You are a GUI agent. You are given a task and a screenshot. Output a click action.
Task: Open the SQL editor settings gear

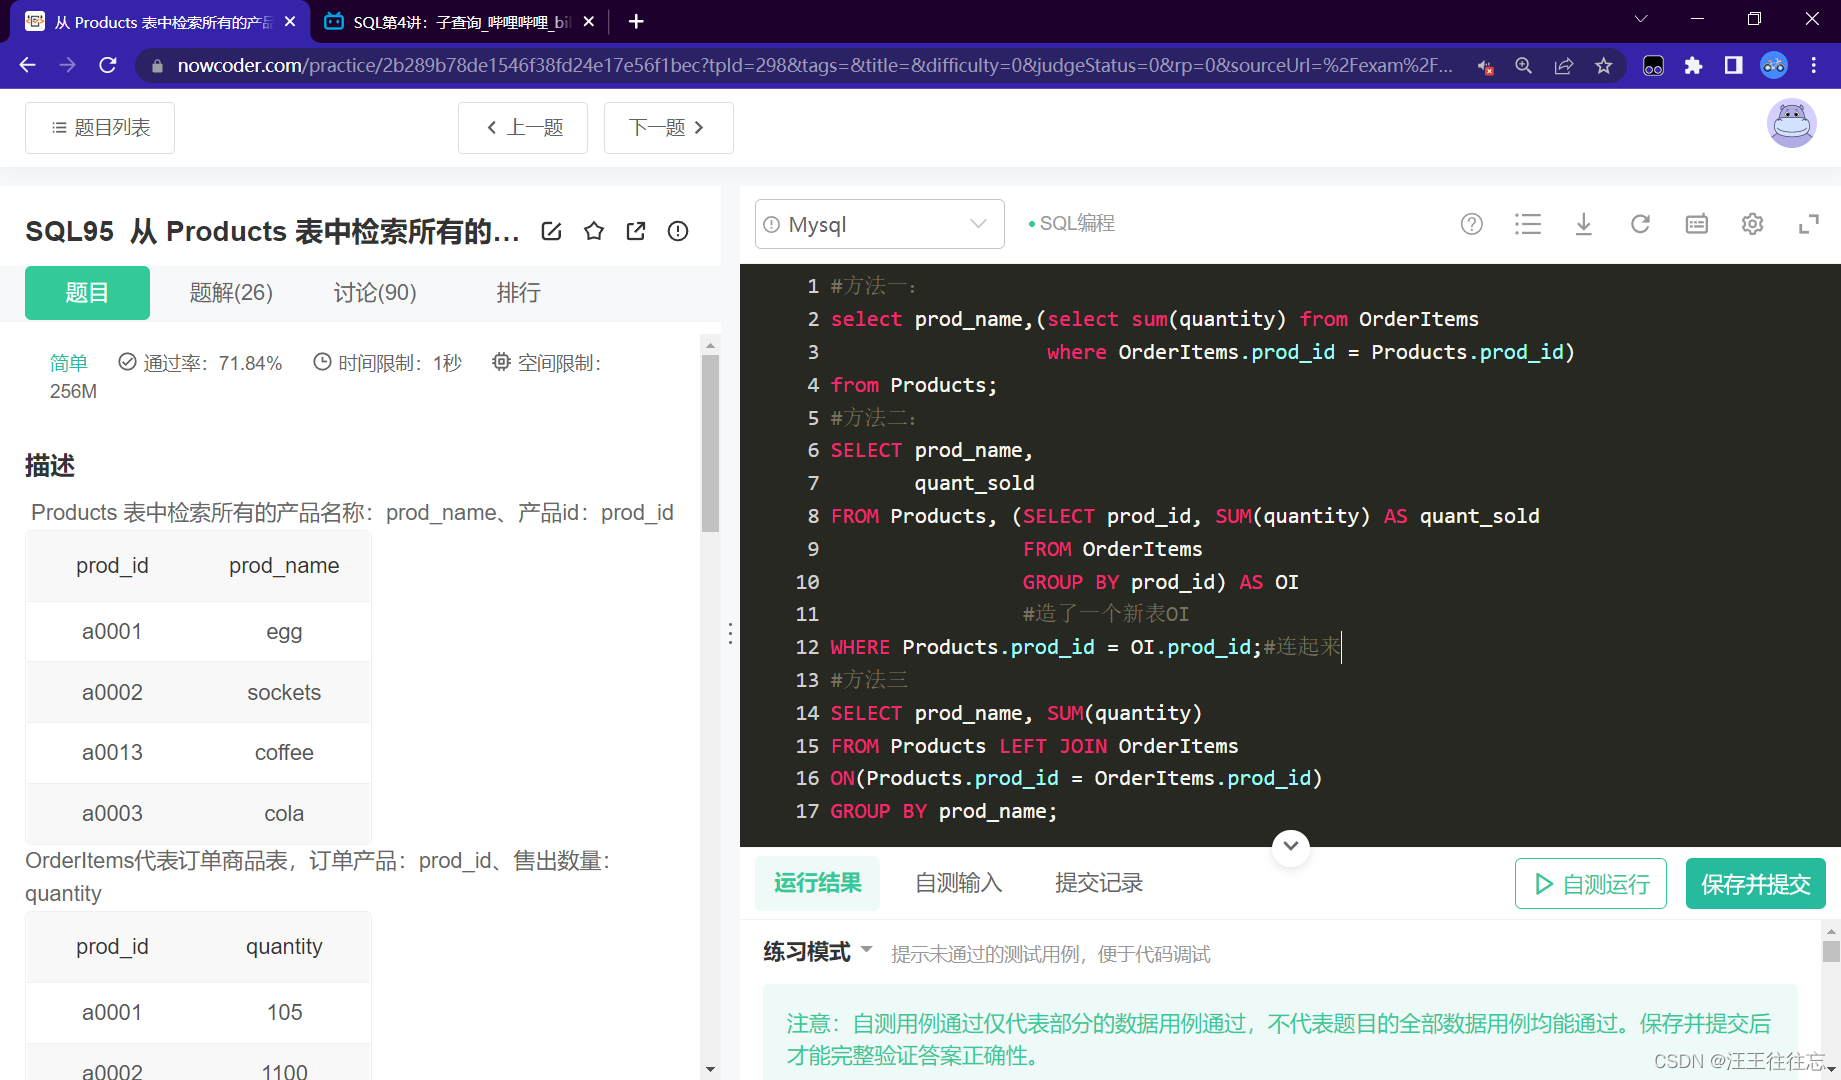tap(1752, 224)
